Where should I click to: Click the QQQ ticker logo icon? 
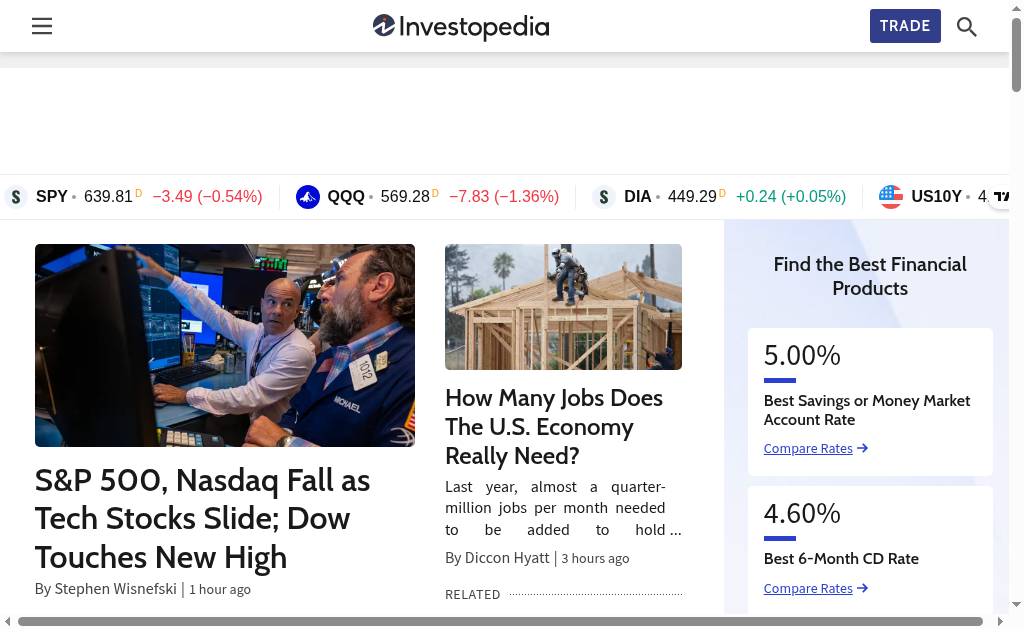tap(308, 197)
